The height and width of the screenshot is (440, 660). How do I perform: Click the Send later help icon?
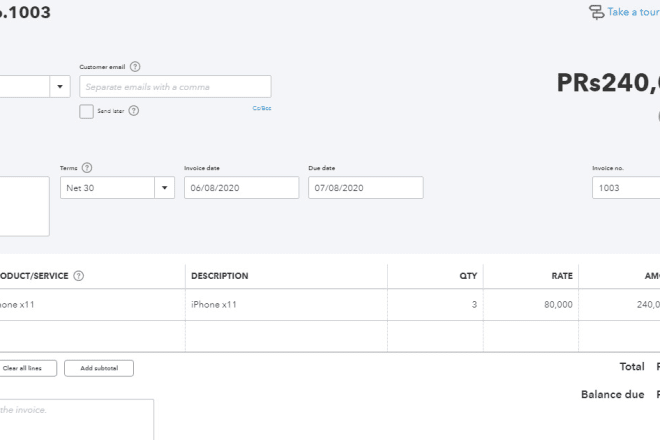pyautogui.click(x=133, y=111)
